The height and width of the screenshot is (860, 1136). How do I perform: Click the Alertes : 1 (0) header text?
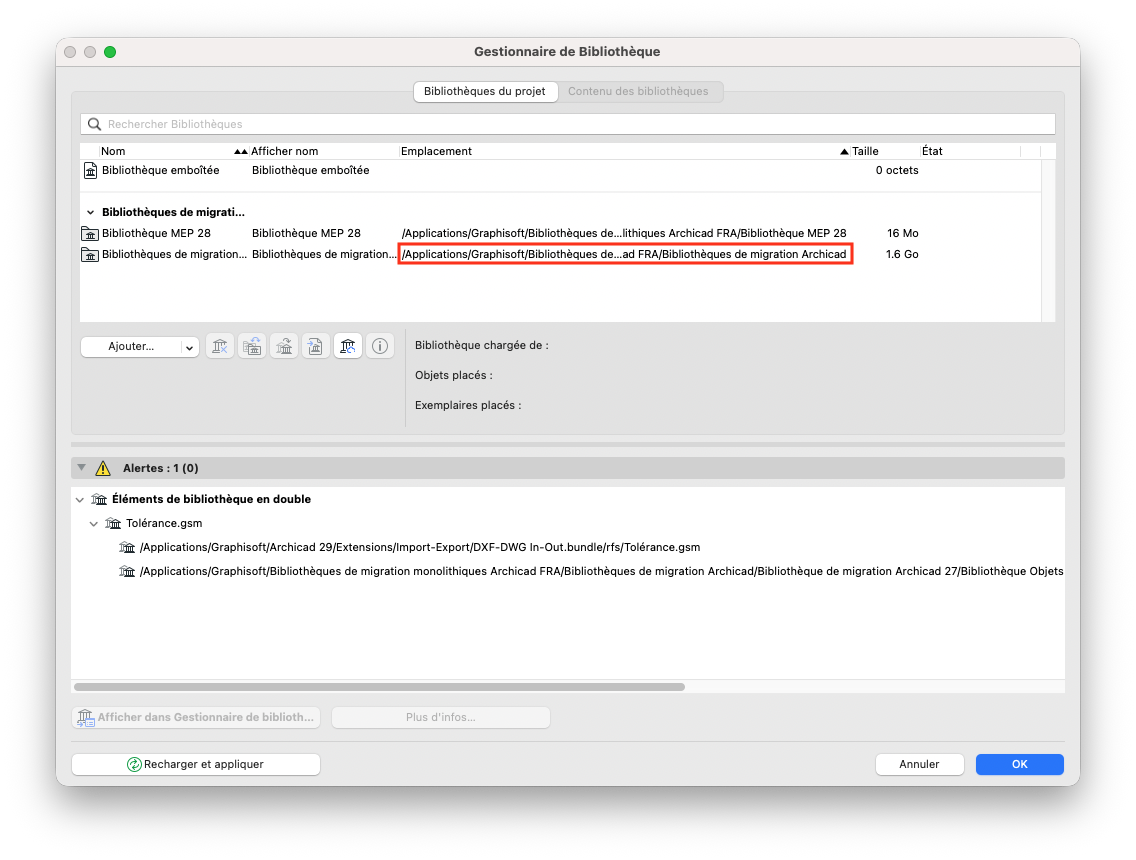click(x=160, y=468)
